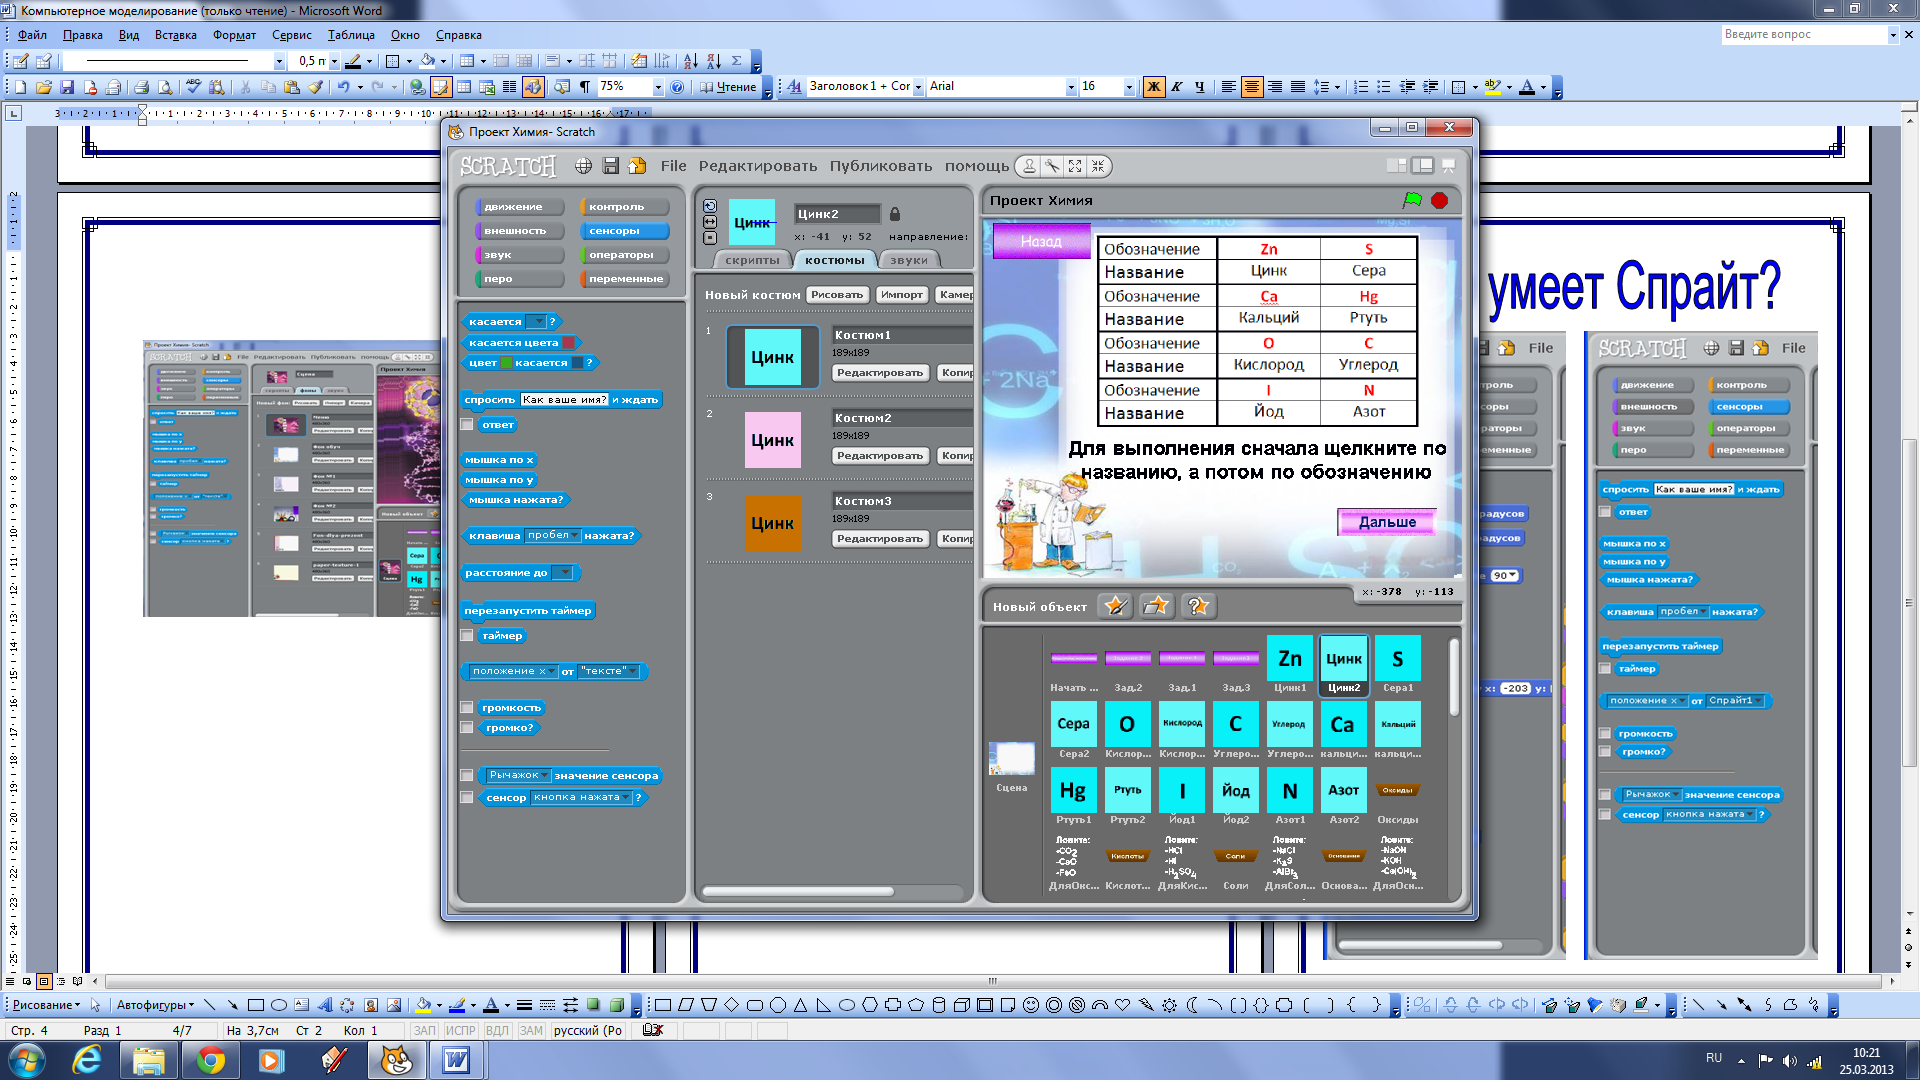Click the 3-D style icon on drawing toolbar
This screenshot has width=1920, height=1080.
pyautogui.click(x=617, y=1005)
